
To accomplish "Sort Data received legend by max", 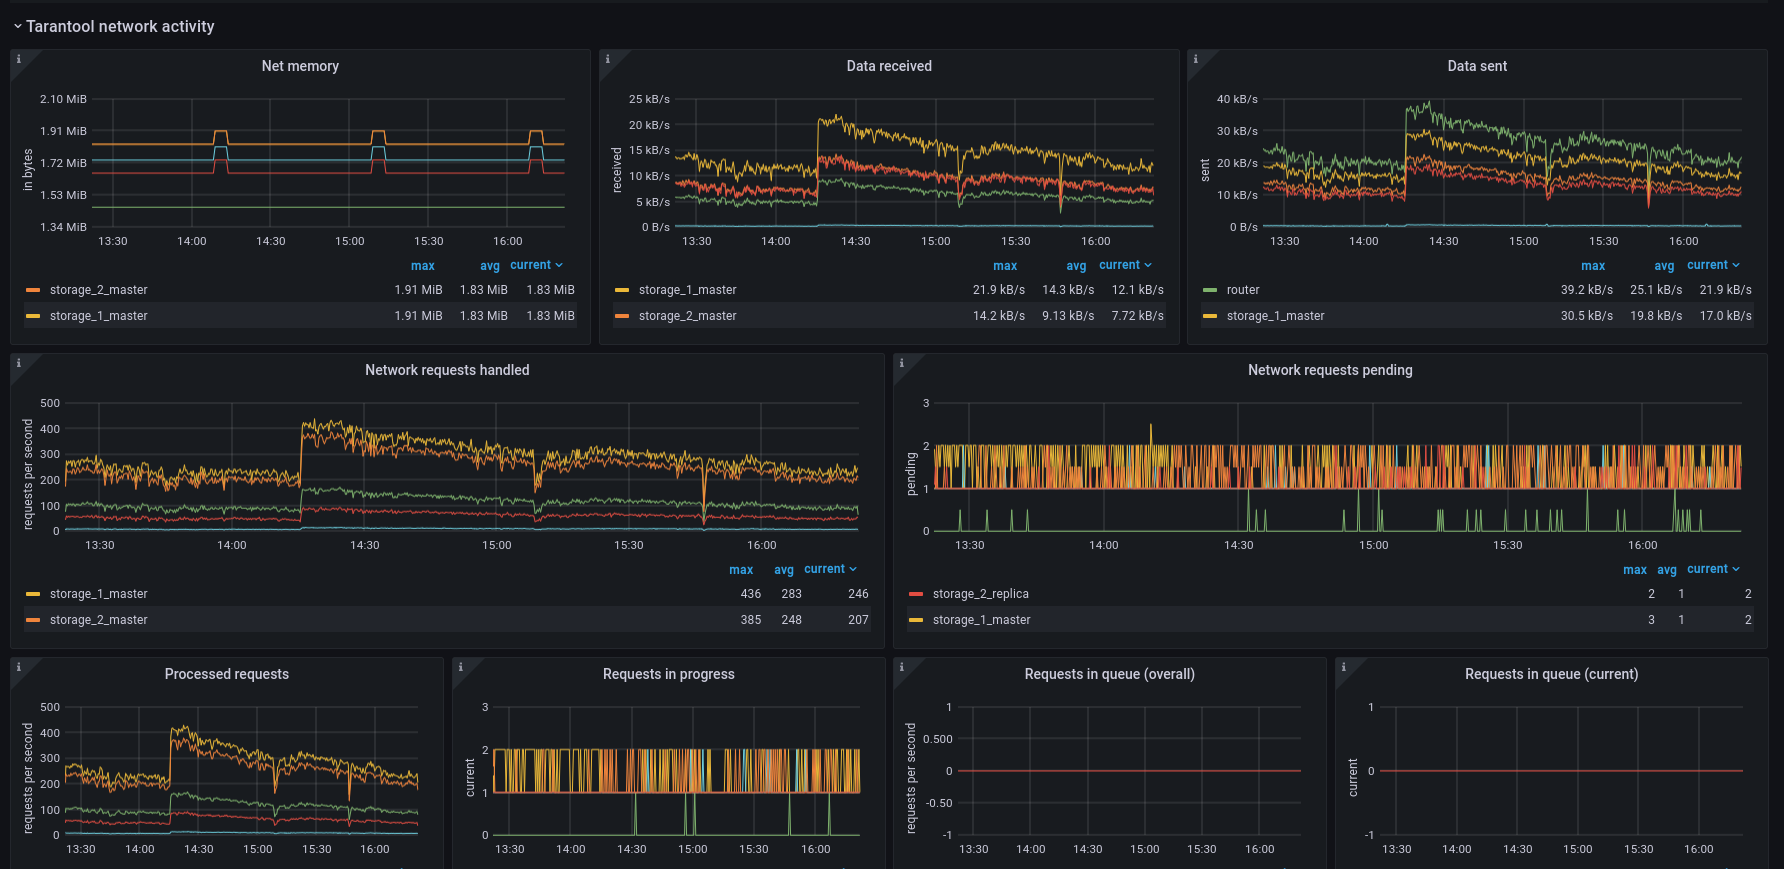I will coord(1005,266).
